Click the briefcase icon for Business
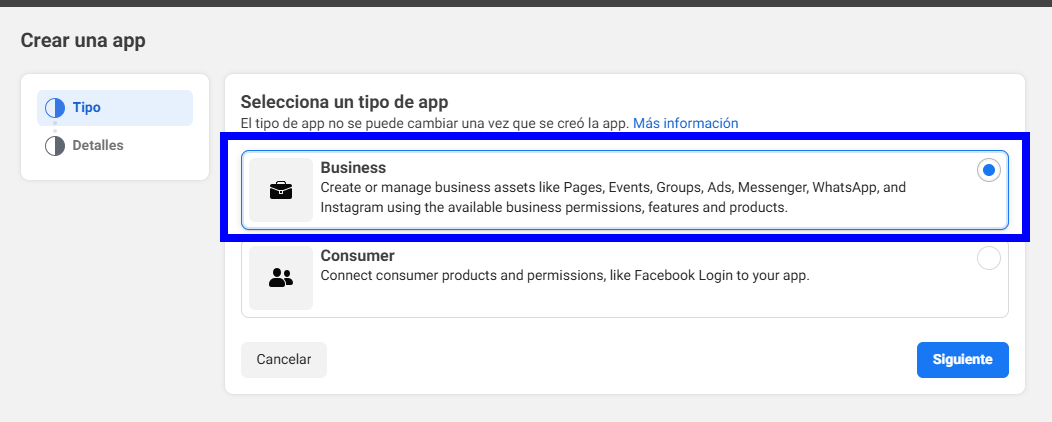The height and width of the screenshot is (422, 1052). 281,190
